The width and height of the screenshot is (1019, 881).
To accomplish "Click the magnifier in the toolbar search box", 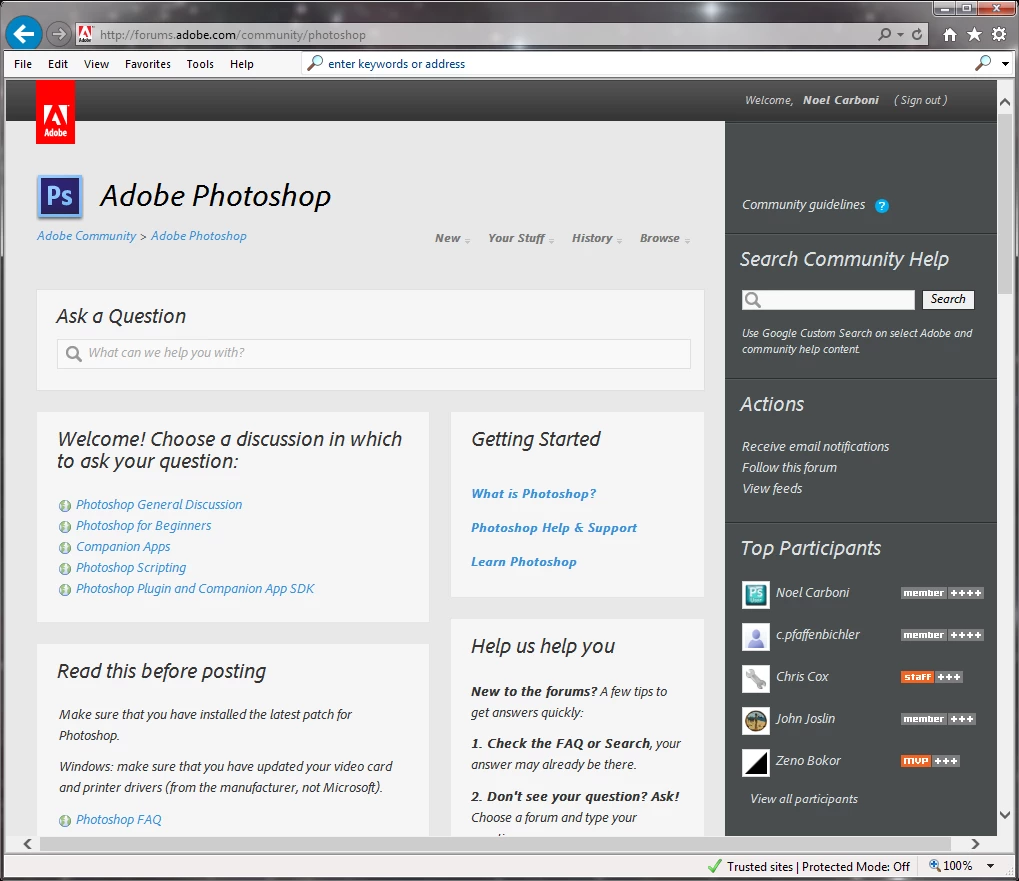I will (315, 63).
